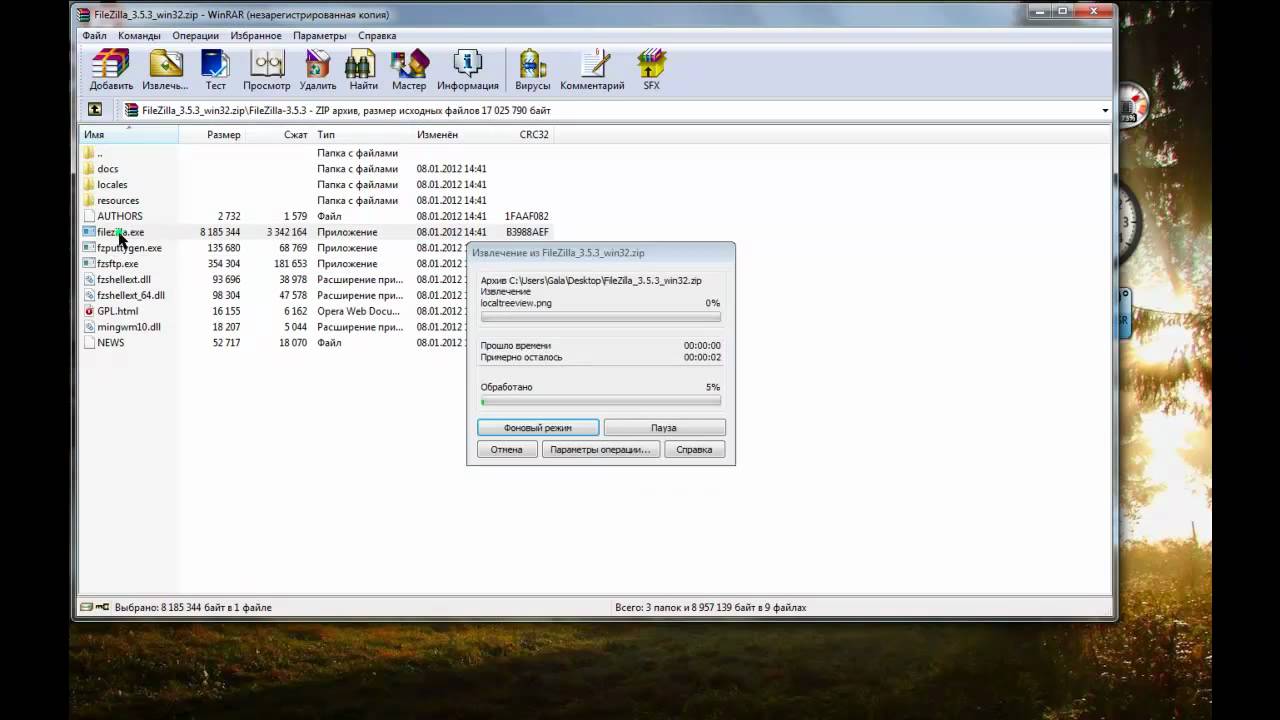Image resolution: width=1280 pixels, height=720 pixels.
Task: Open the Файл menu
Action: pos(94,35)
